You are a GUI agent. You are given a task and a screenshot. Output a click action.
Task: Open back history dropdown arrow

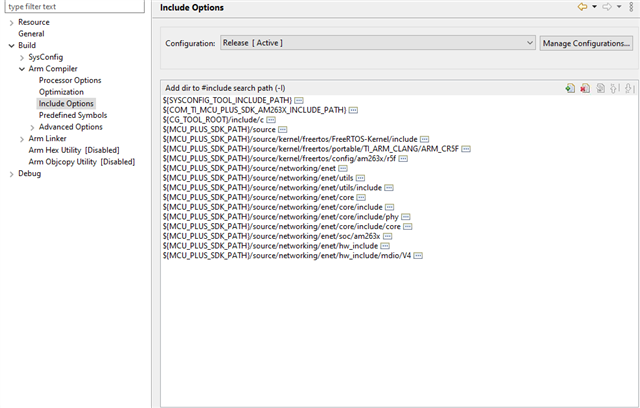pyautogui.click(x=594, y=7)
